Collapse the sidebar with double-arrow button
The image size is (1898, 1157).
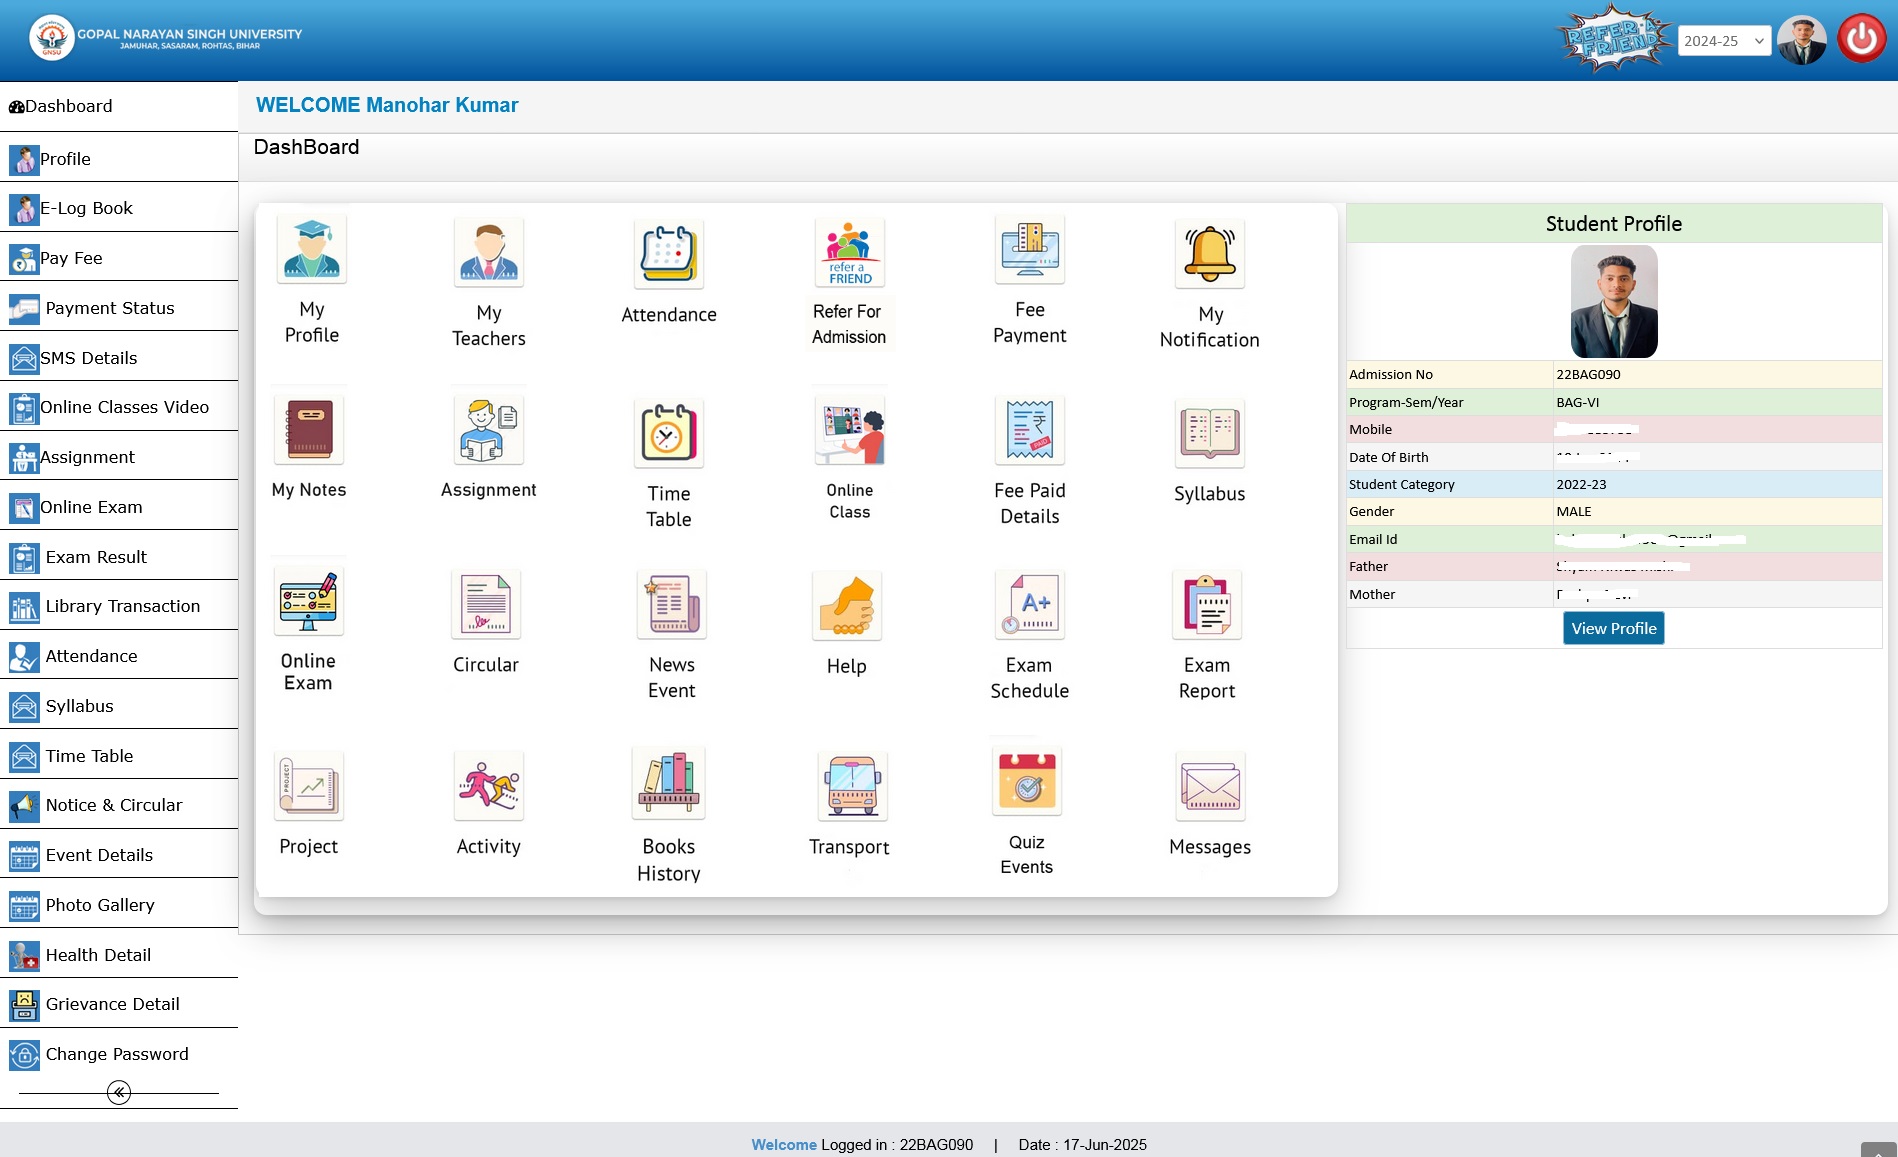coord(119,1092)
